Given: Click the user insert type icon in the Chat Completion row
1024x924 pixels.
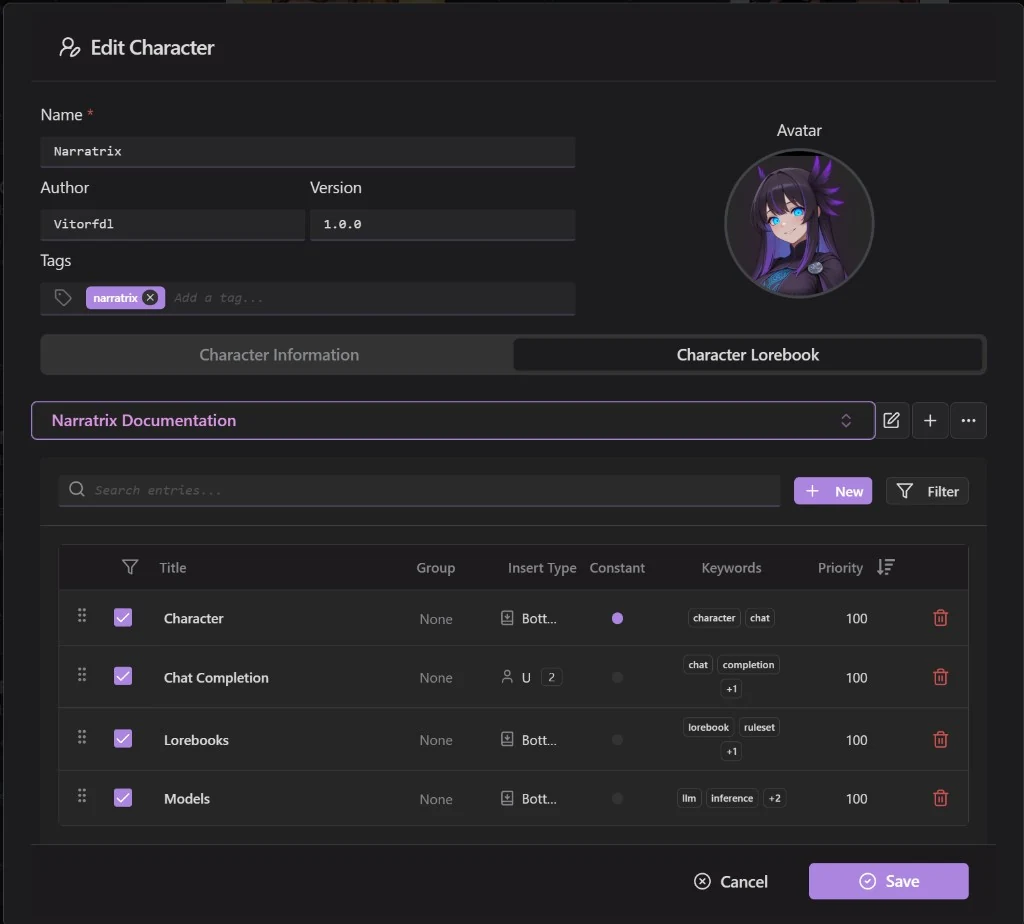Looking at the screenshot, I should click(x=507, y=677).
